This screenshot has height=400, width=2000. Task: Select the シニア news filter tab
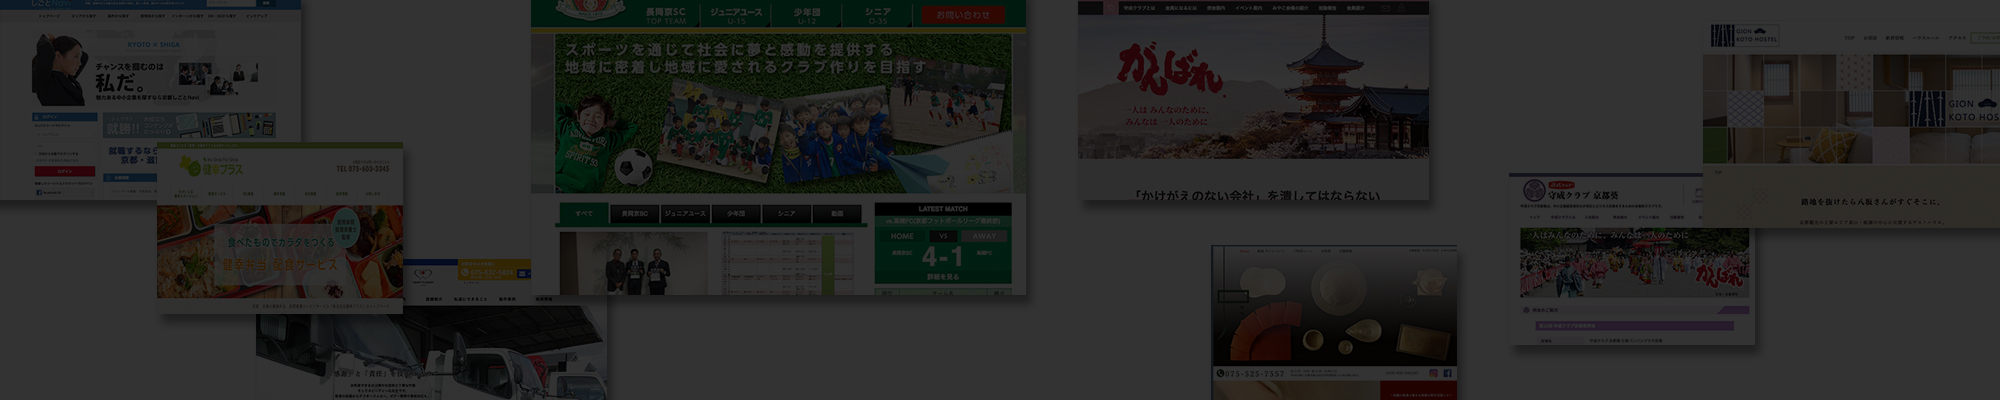coord(786,214)
